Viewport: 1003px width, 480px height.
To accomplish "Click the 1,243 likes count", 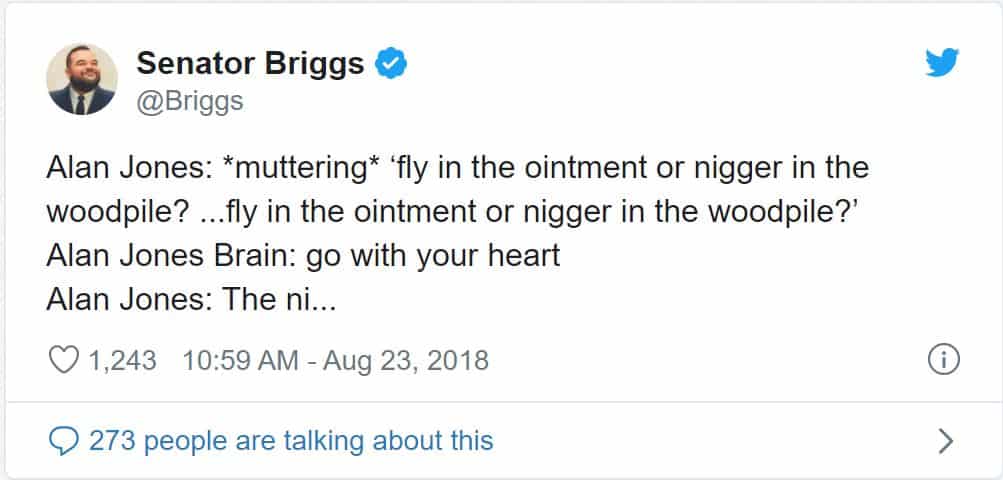I will (x=123, y=360).
